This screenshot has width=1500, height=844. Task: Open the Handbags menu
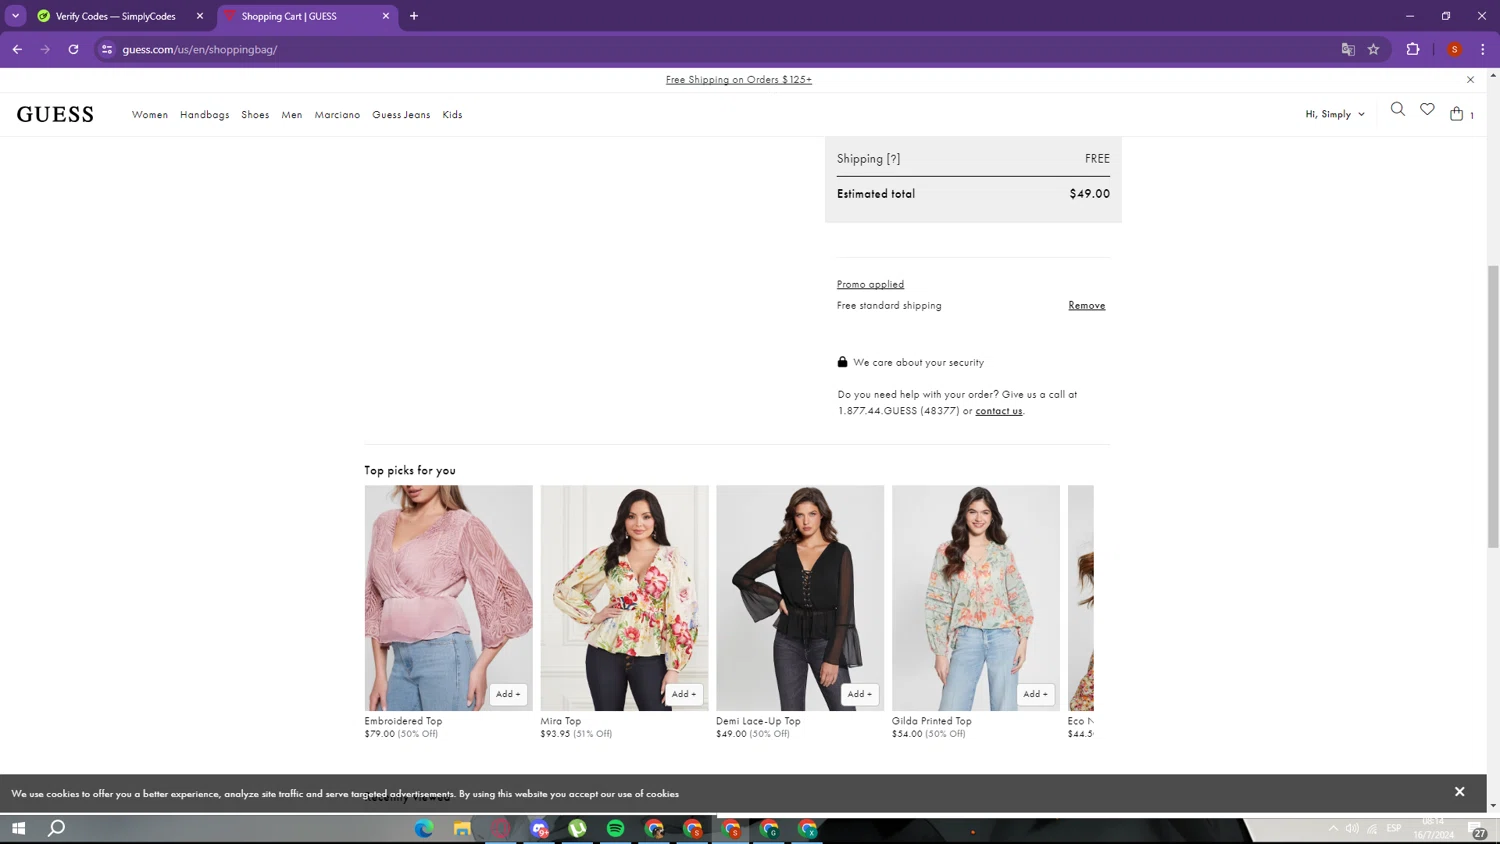(205, 115)
